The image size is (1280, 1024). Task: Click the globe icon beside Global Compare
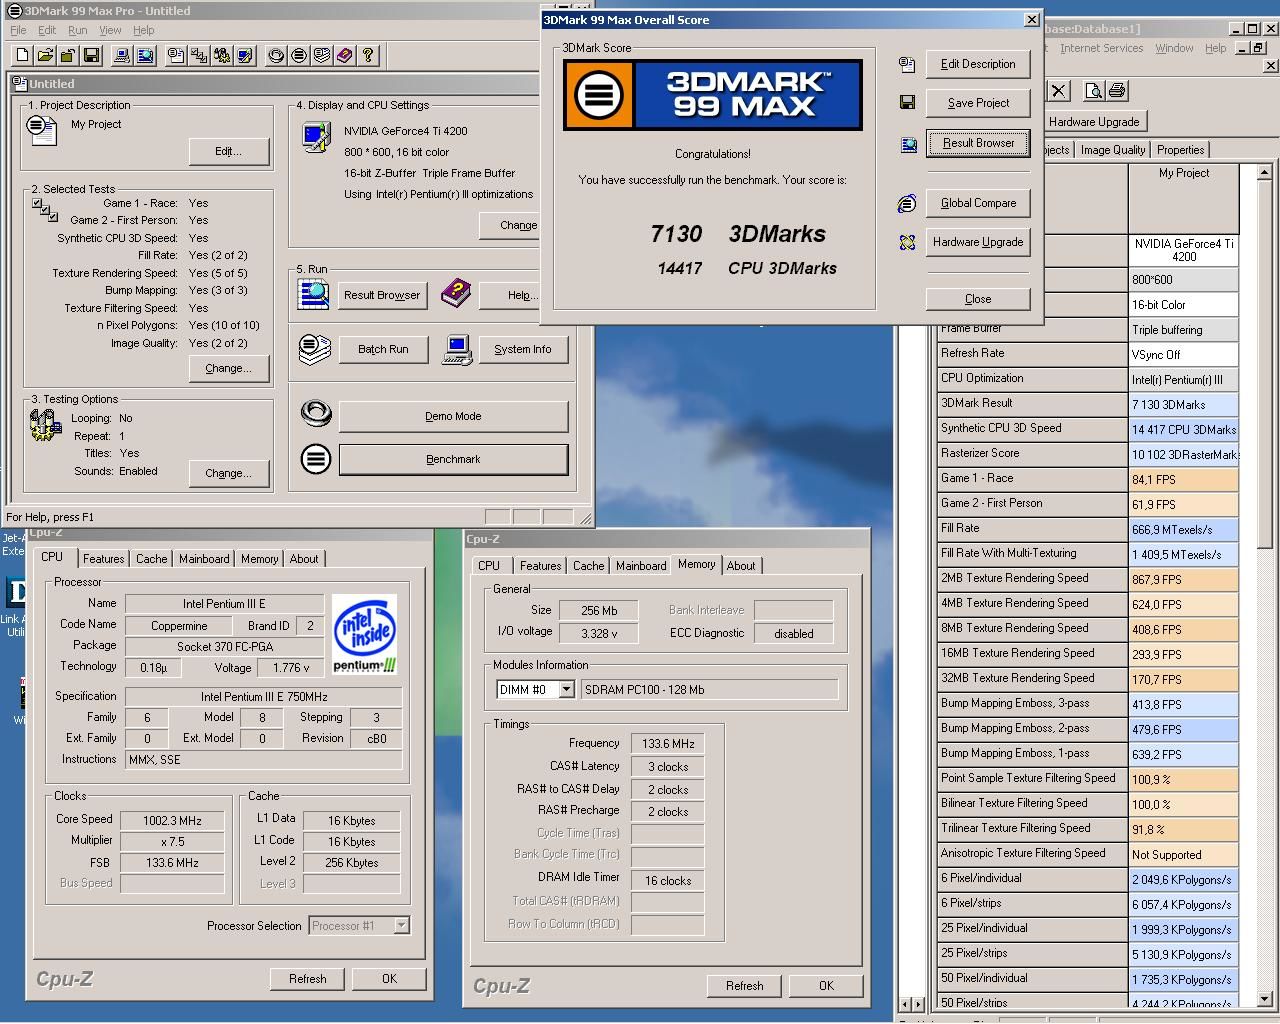coord(907,204)
